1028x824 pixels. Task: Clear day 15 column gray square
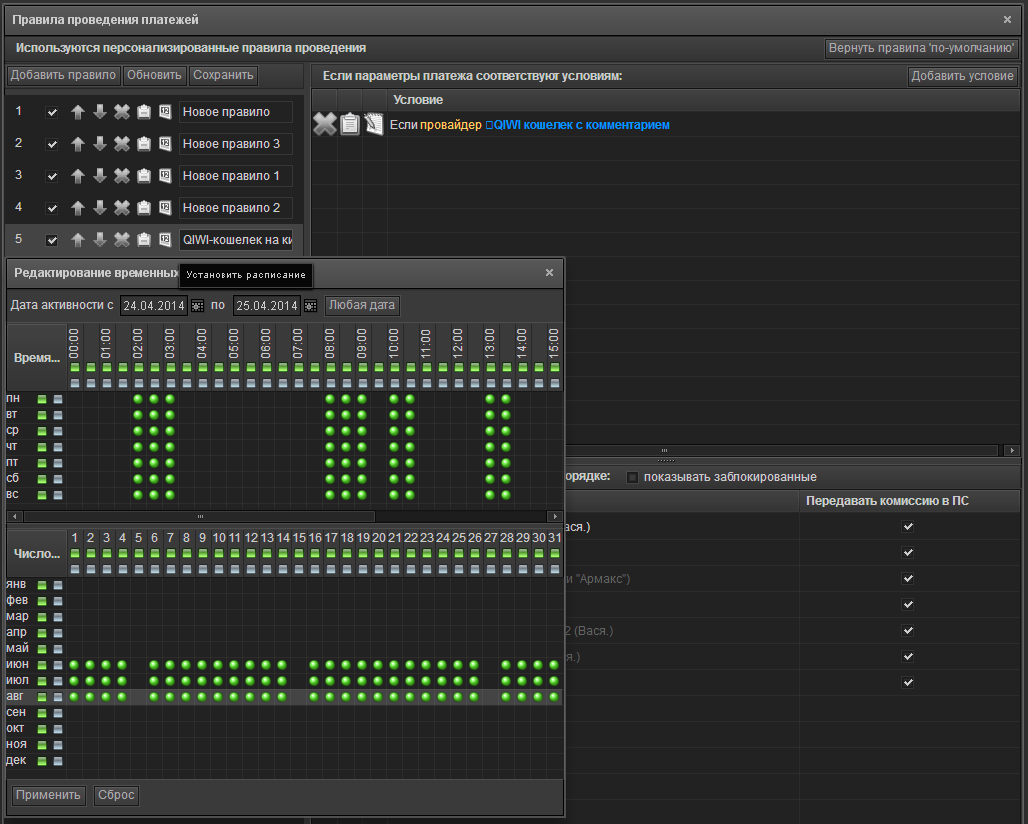pos(299,570)
